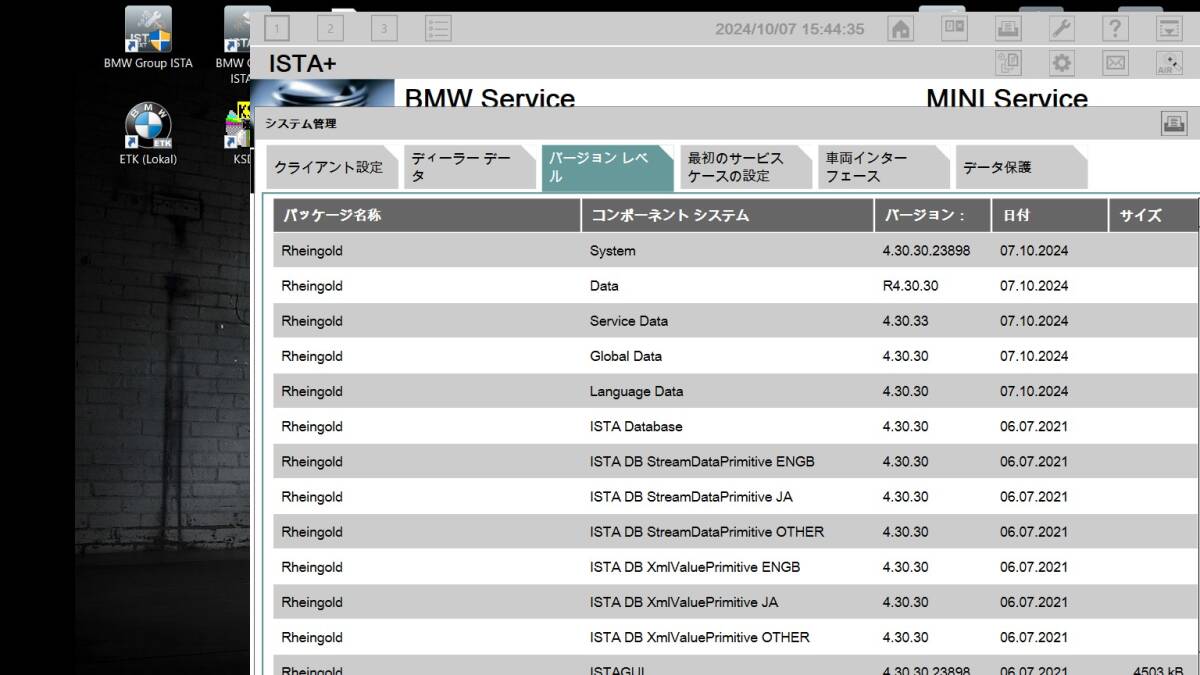The width and height of the screenshot is (1200, 675).
Task: Select the バージョン レベル tab
Action: (x=606, y=167)
